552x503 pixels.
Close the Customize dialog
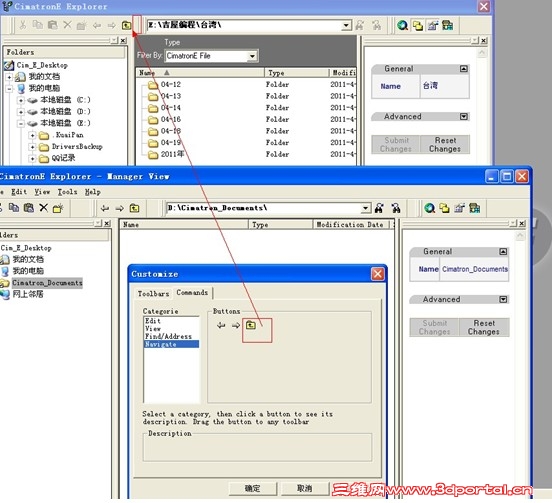[377, 274]
